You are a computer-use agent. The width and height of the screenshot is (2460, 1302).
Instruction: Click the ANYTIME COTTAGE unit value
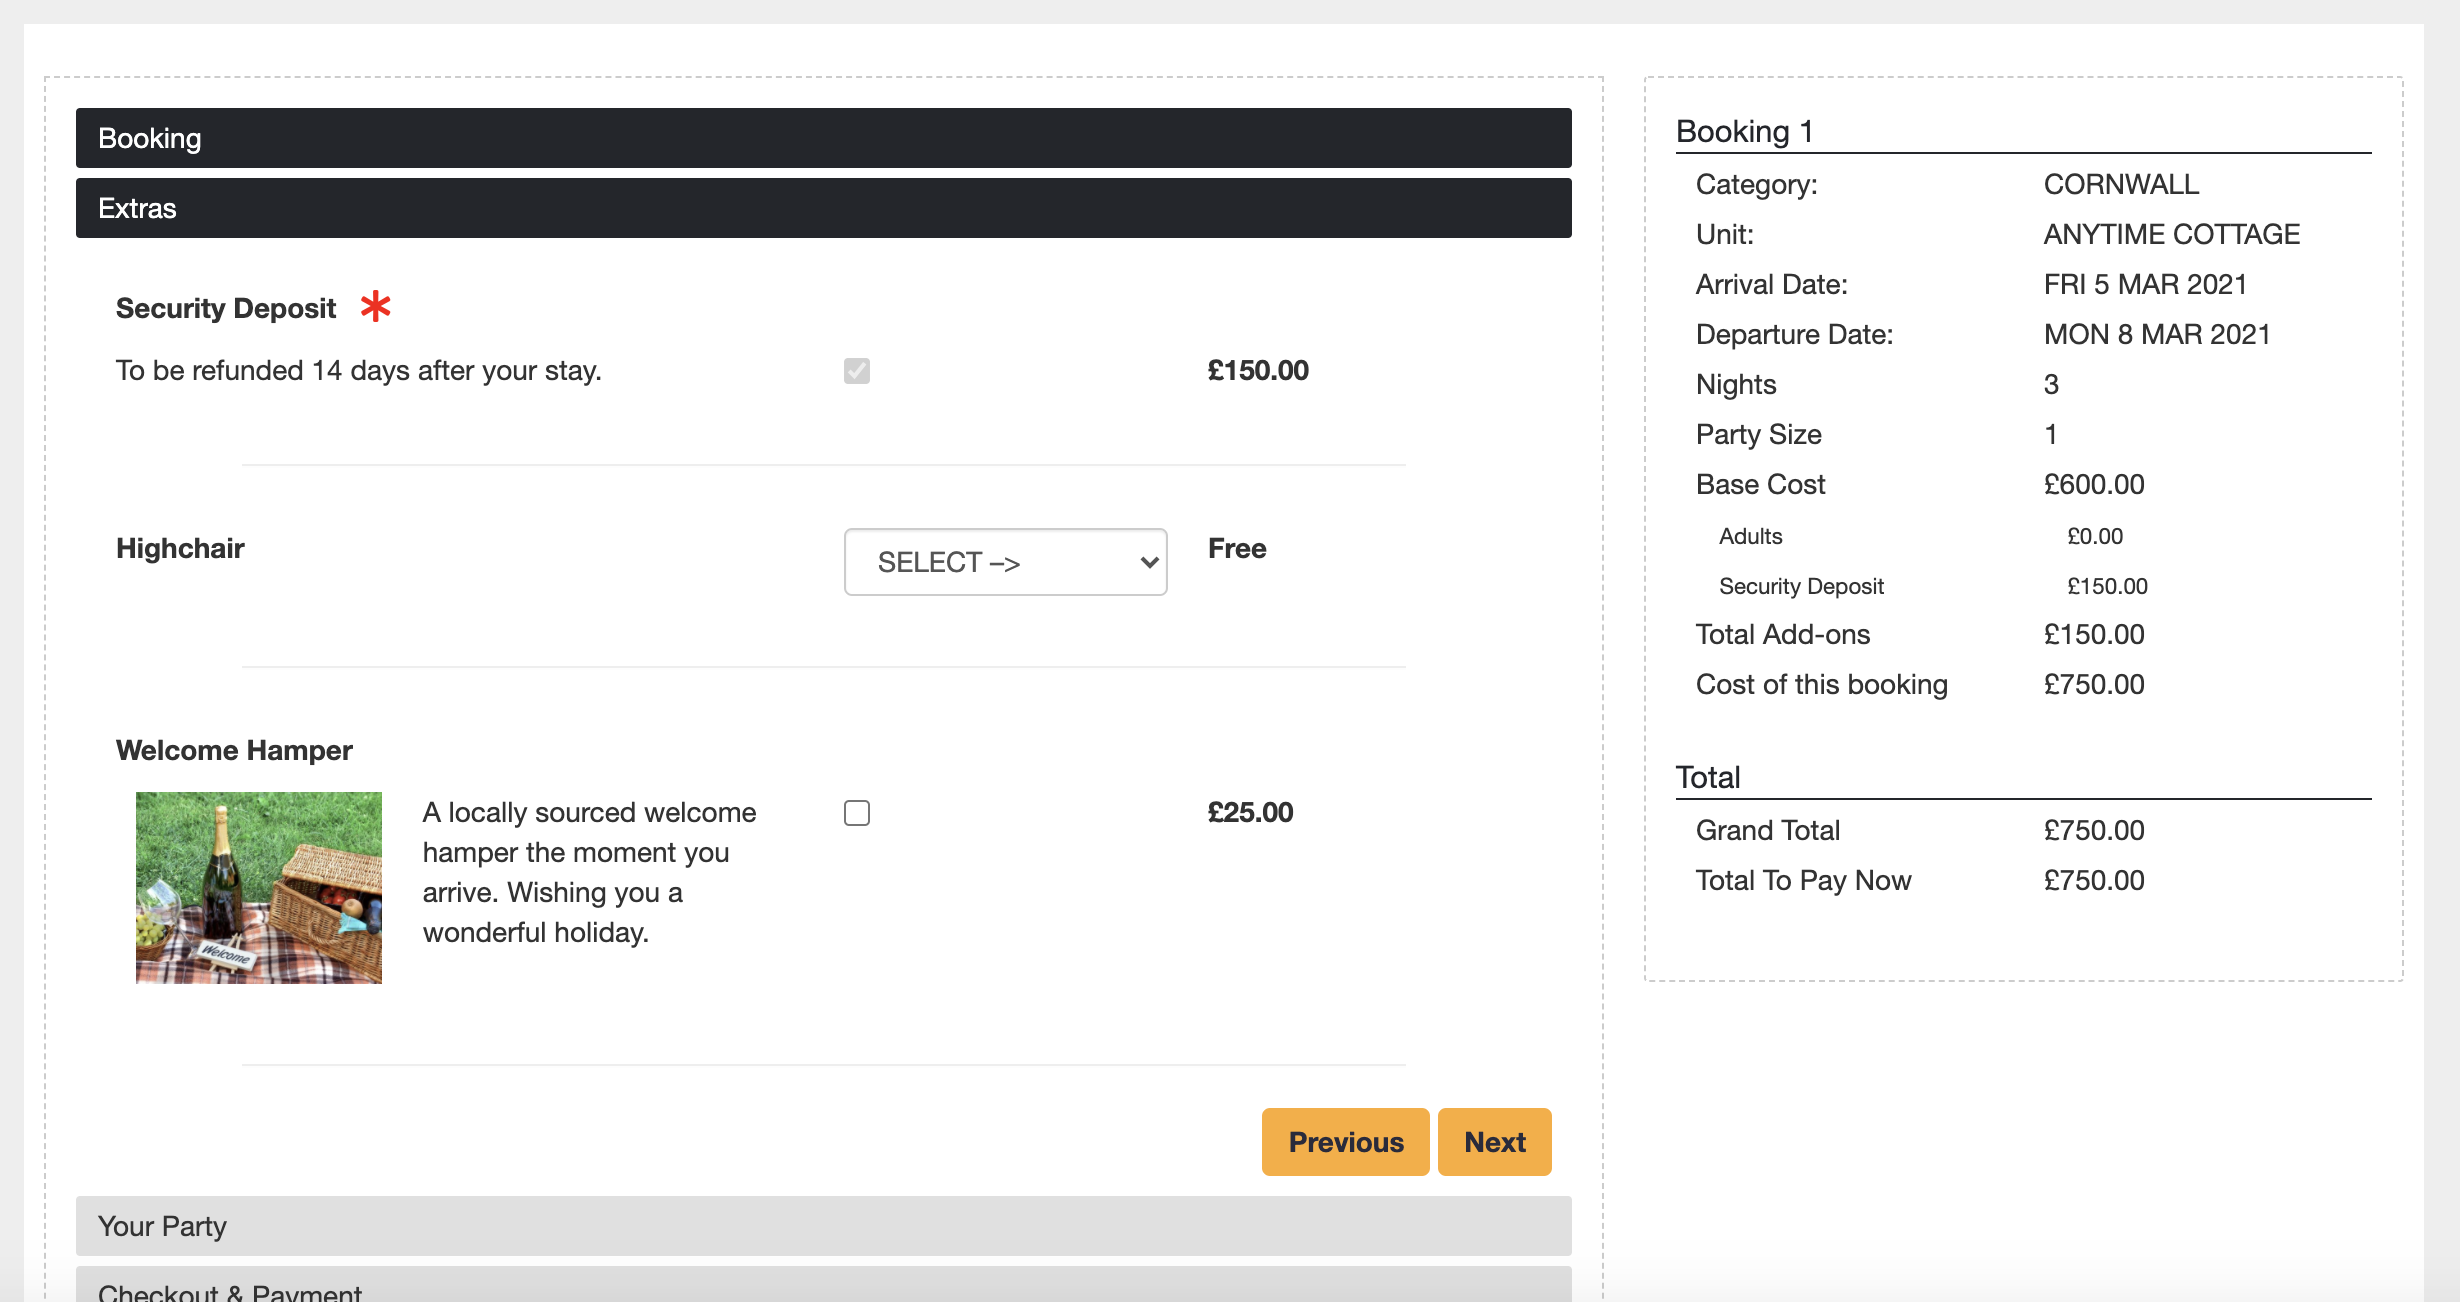pos(2172,234)
